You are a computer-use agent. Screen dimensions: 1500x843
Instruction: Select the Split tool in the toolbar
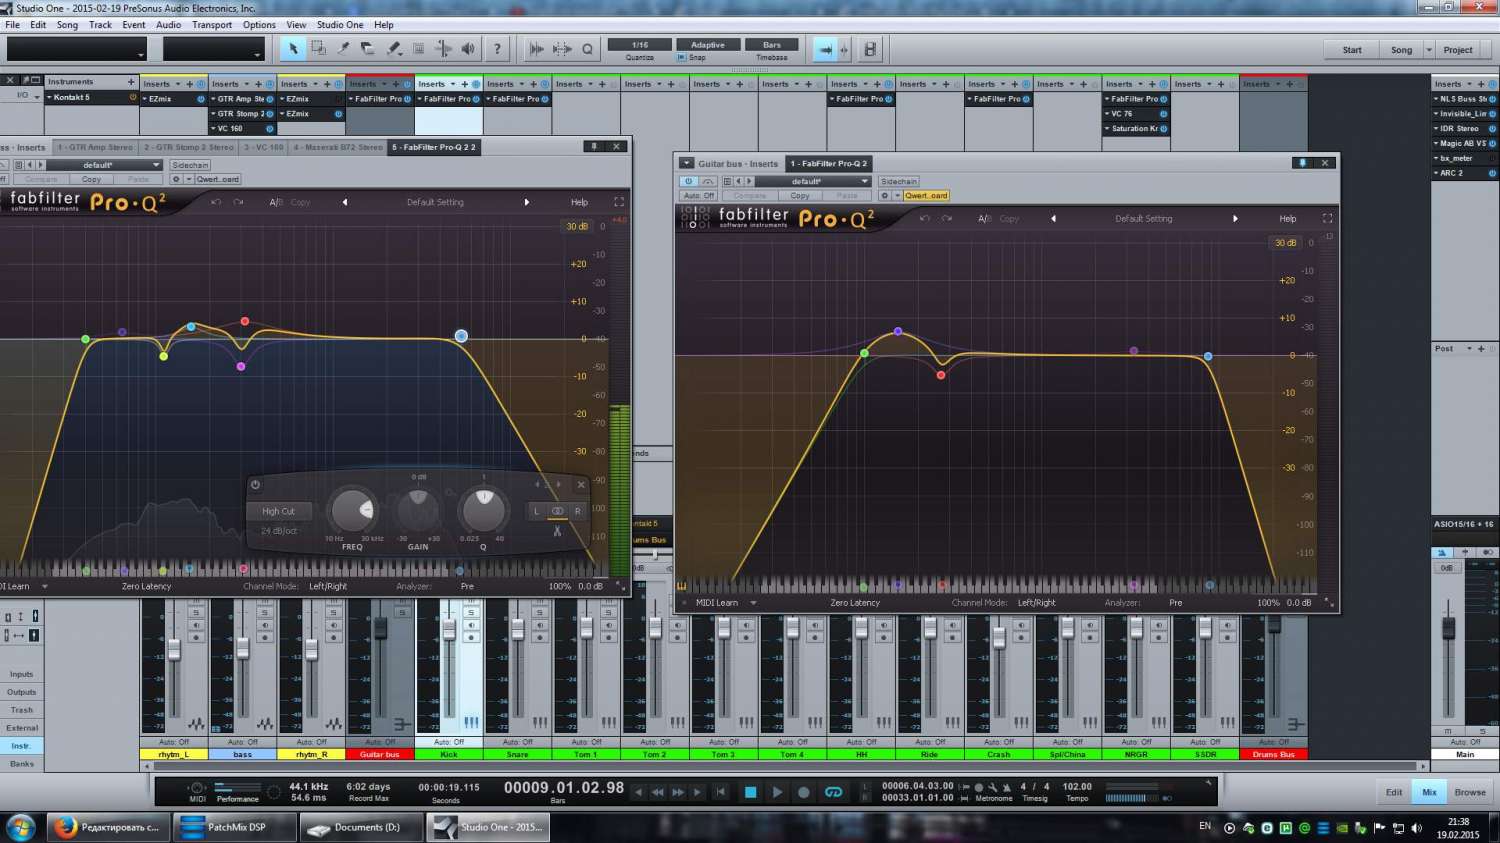pos(343,48)
